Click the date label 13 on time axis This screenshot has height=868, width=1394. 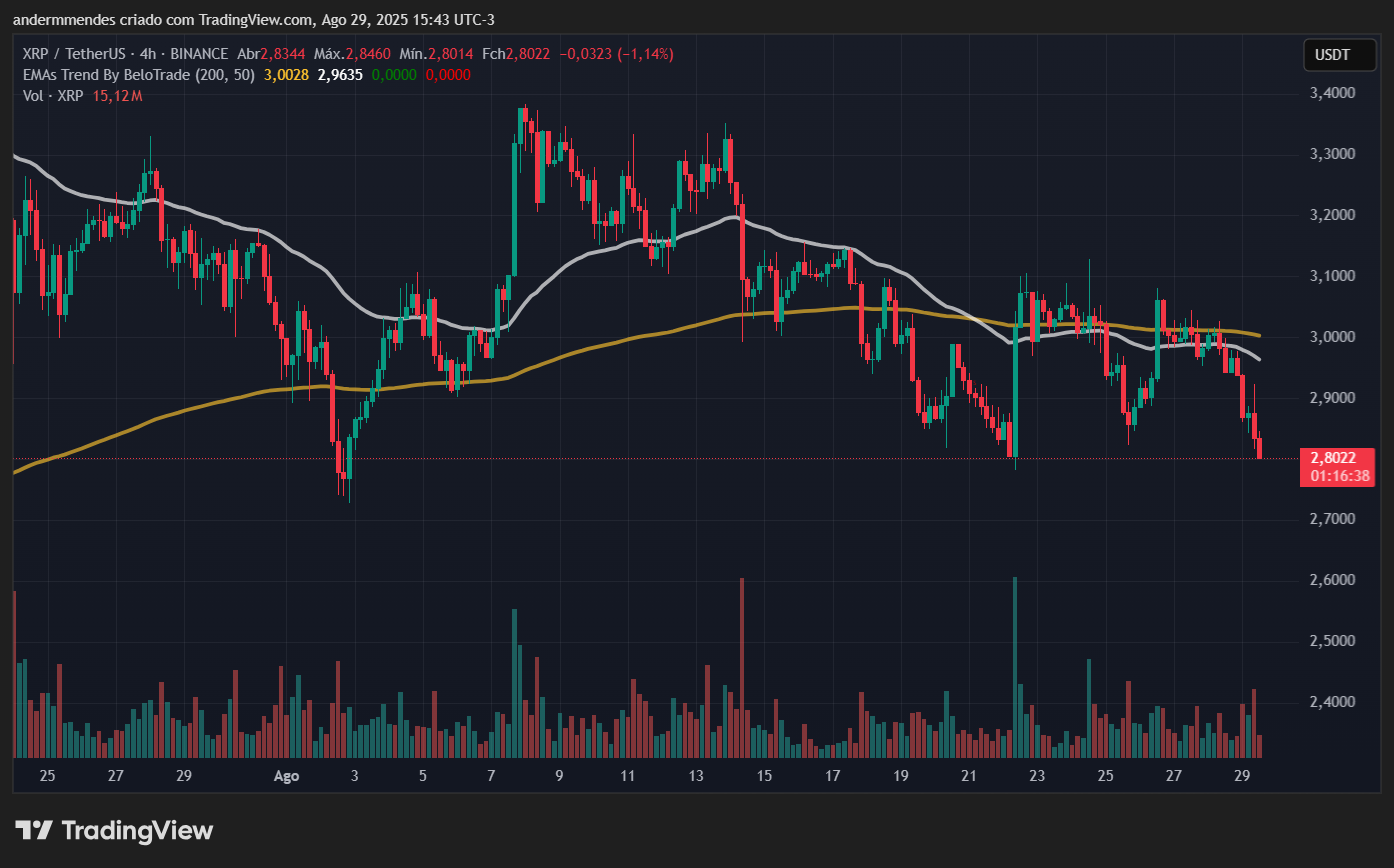click(x=696, y=776)
